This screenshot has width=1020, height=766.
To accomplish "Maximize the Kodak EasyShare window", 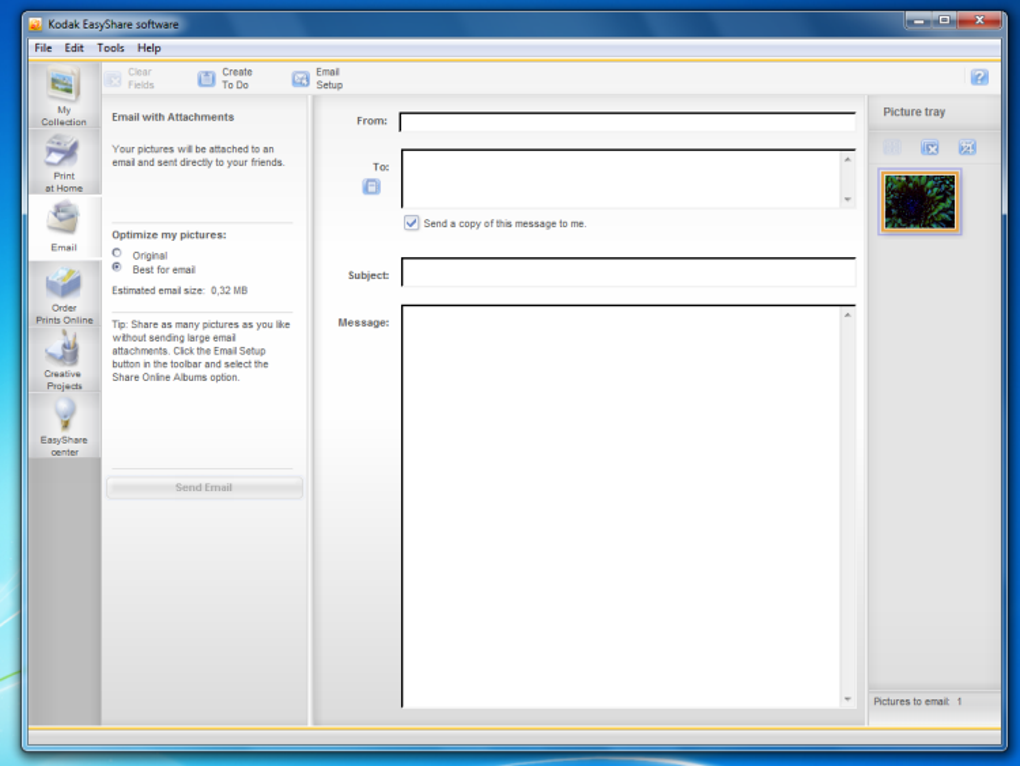I will point(944,21).
